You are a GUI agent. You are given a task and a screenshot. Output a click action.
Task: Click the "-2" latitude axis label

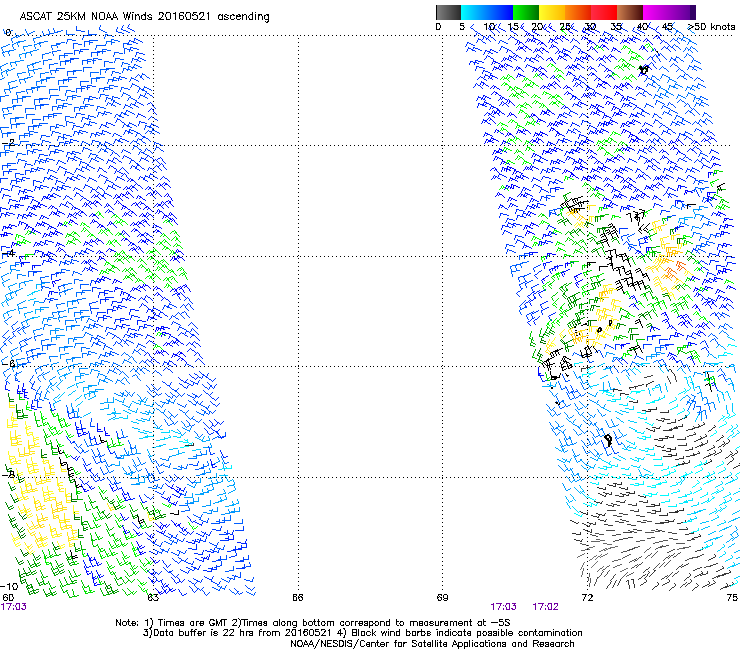coord(9,143)
